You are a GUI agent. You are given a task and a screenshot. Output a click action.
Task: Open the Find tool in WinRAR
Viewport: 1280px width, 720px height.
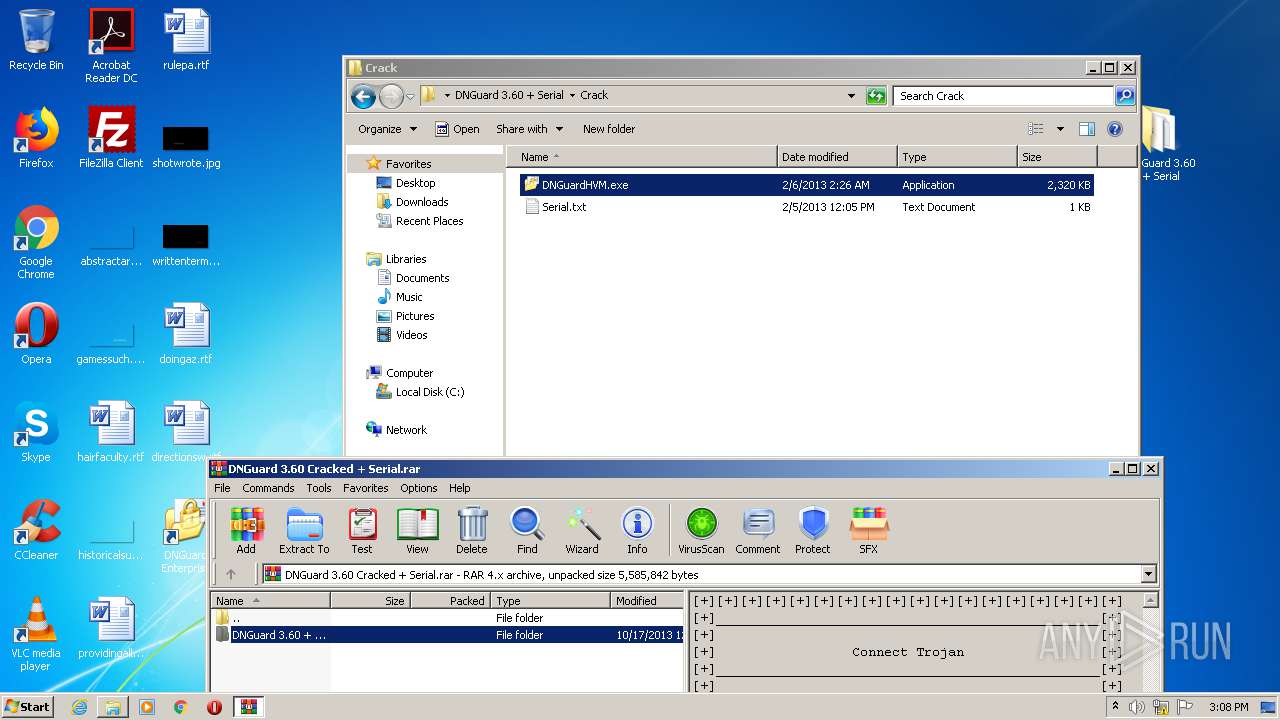click(527, 530)
